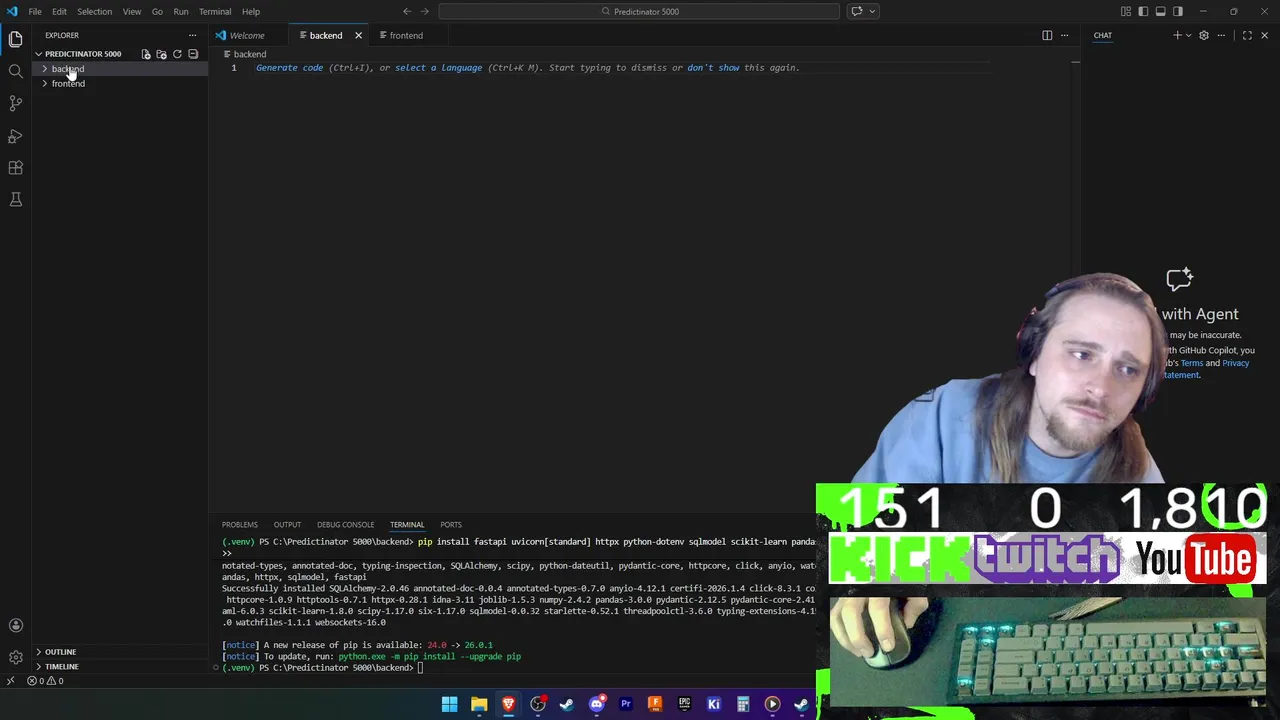Switch to the Ports panel tab

pos(451,524)
